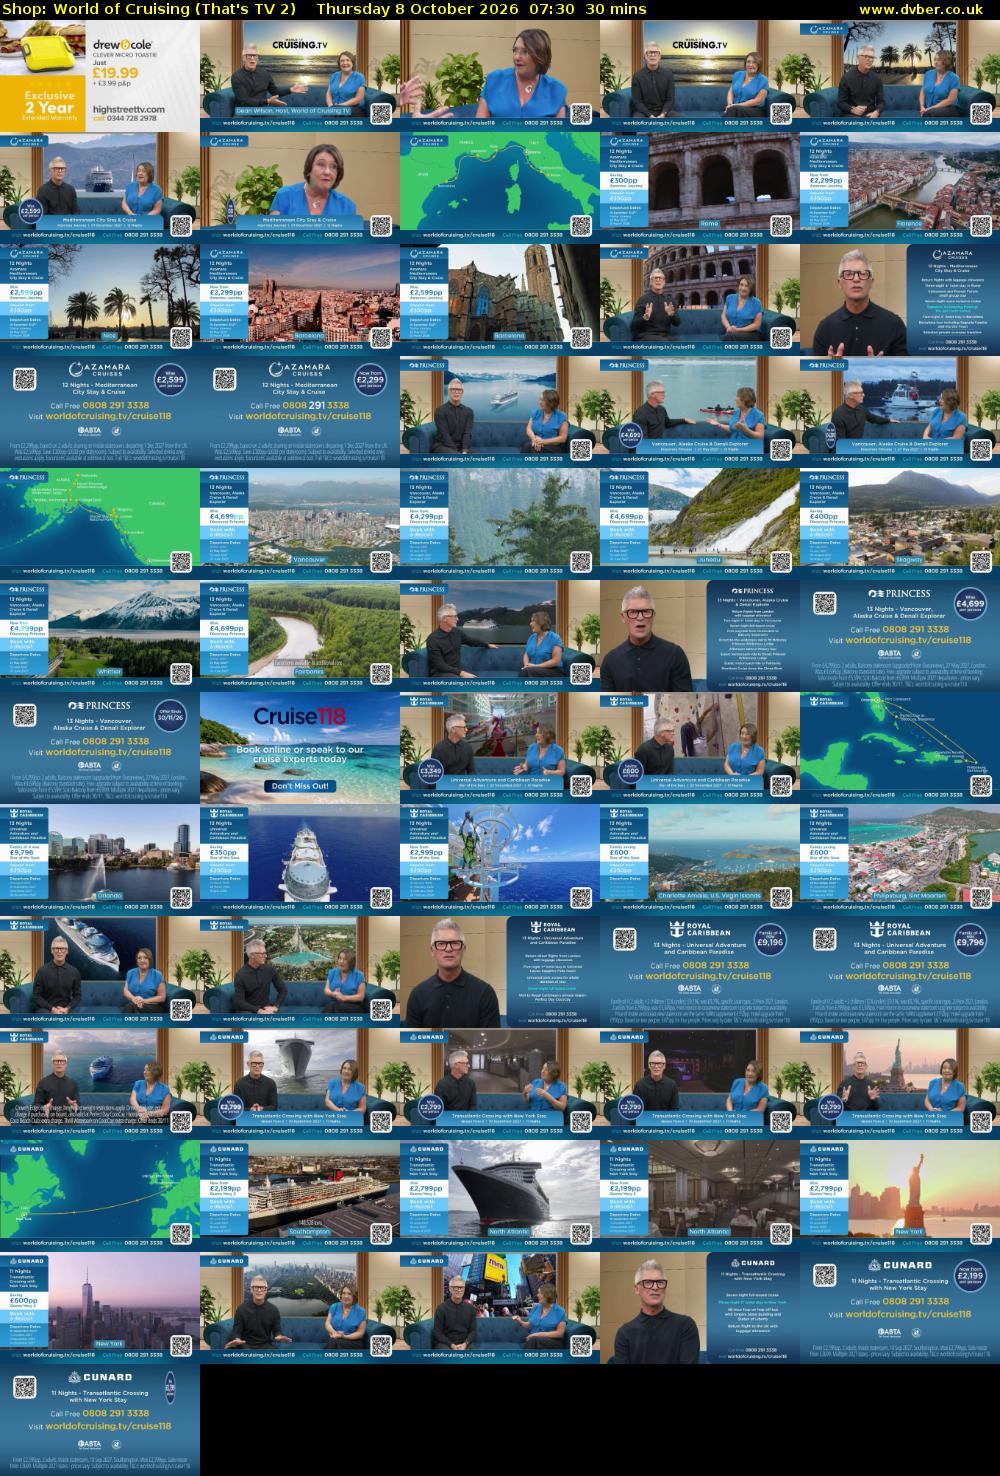Open the New York dusk skyscraper frame
The image size is (1000, 1476).
[x=100, y=1308]
